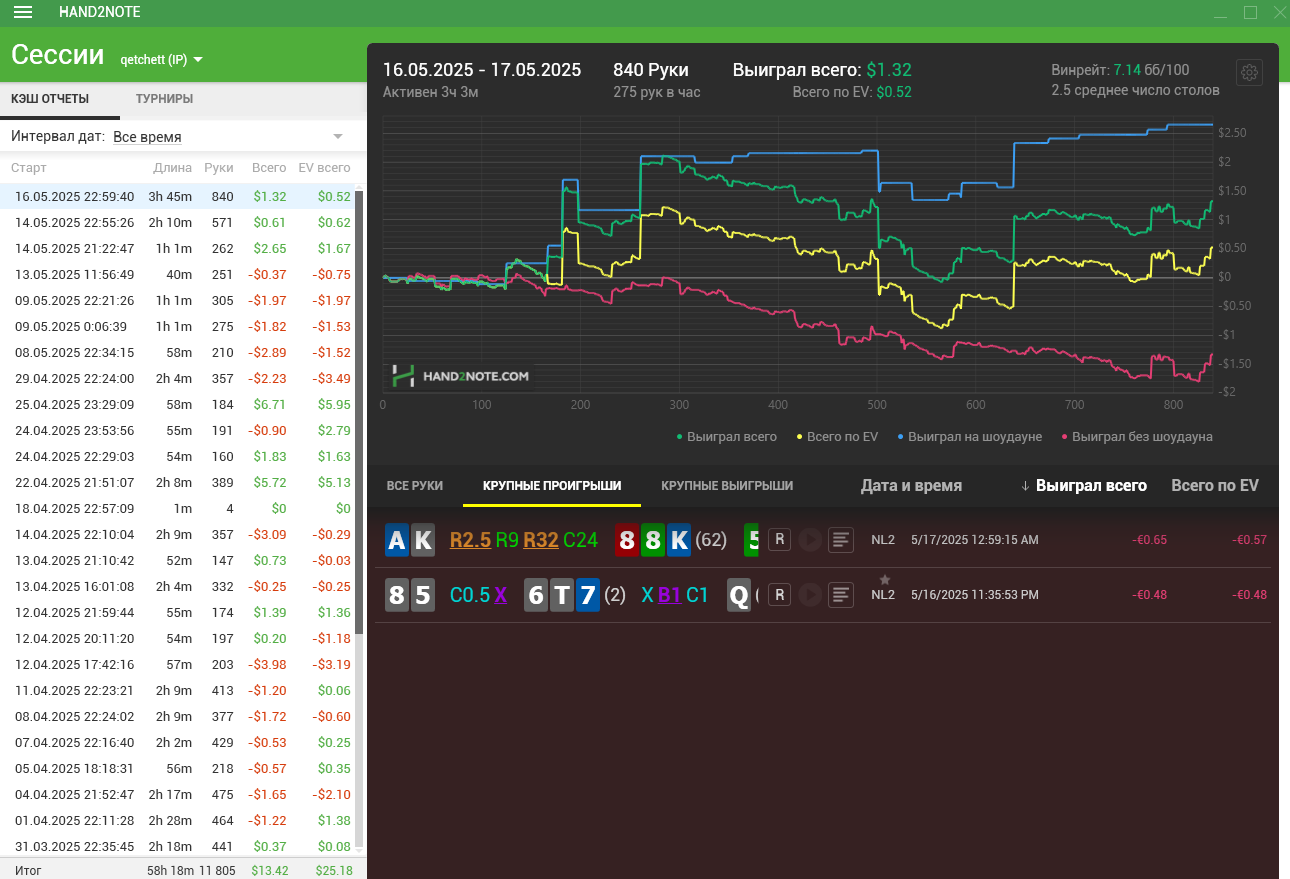Click the play button on 85 hand

(x=810, y=595)
